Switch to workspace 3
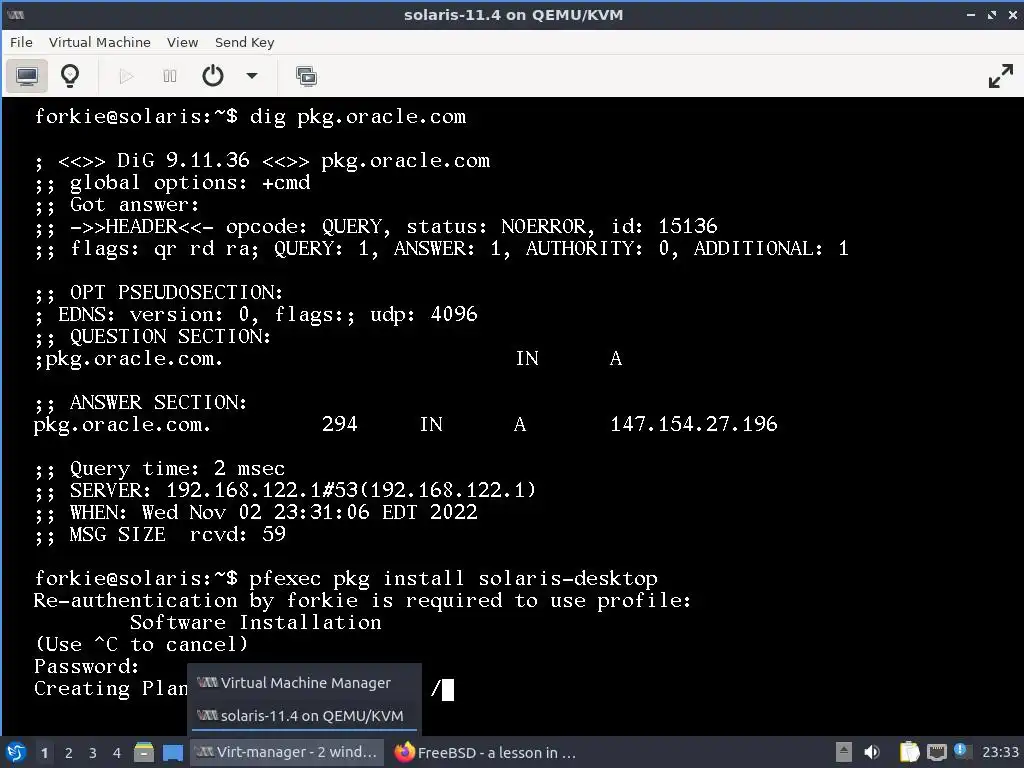This screenshot has height=768, width=1024. coord(93,753)
